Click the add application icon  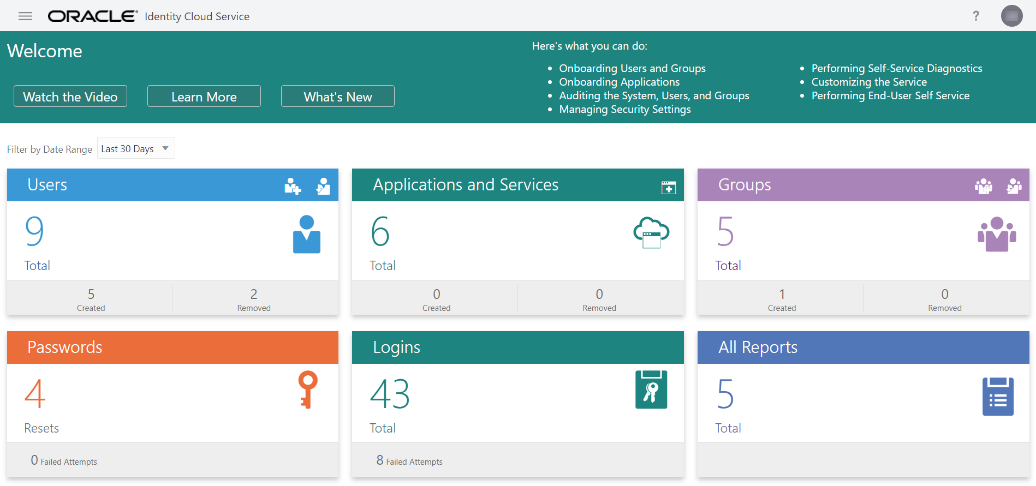669,187
